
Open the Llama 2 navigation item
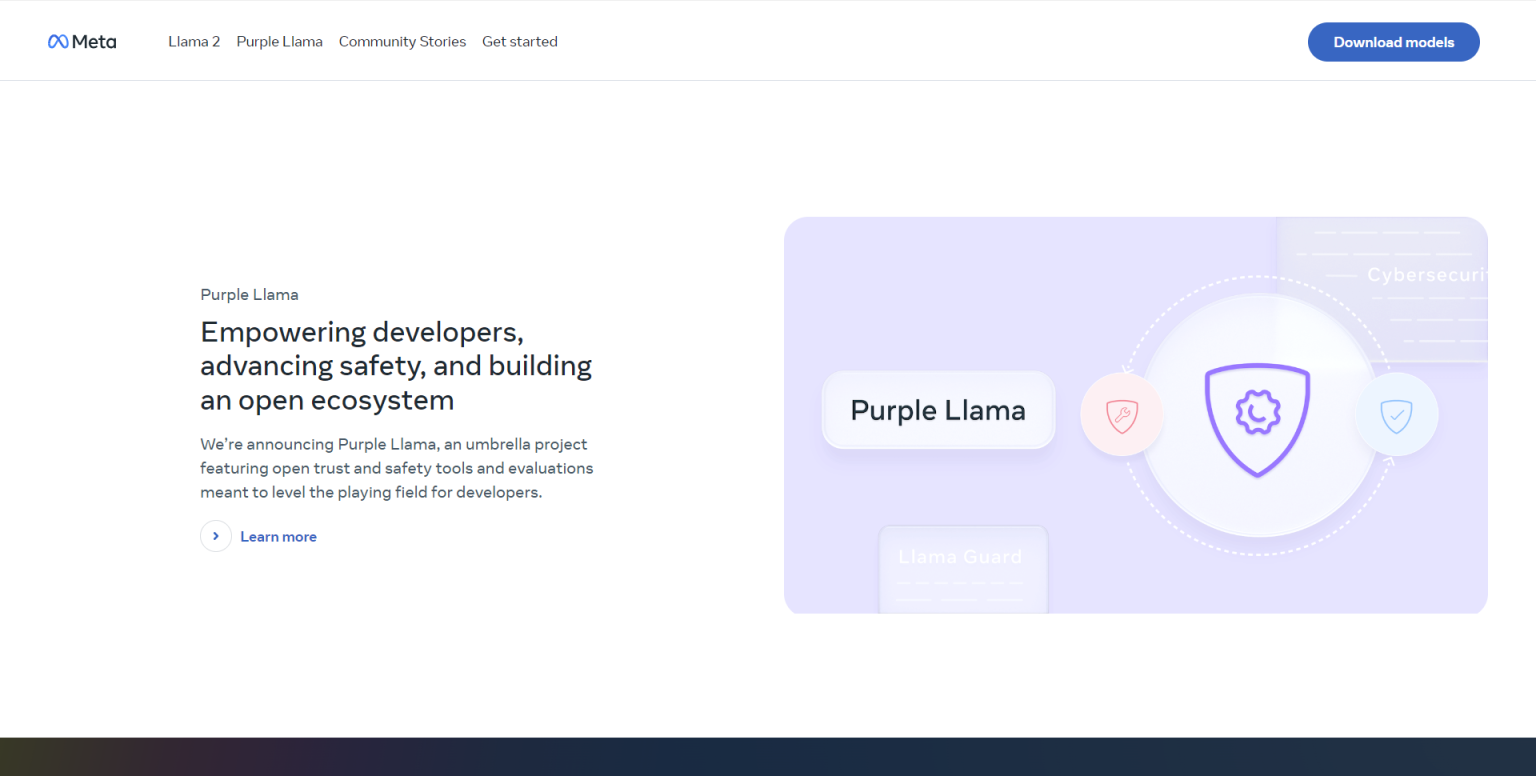point(194,42)
